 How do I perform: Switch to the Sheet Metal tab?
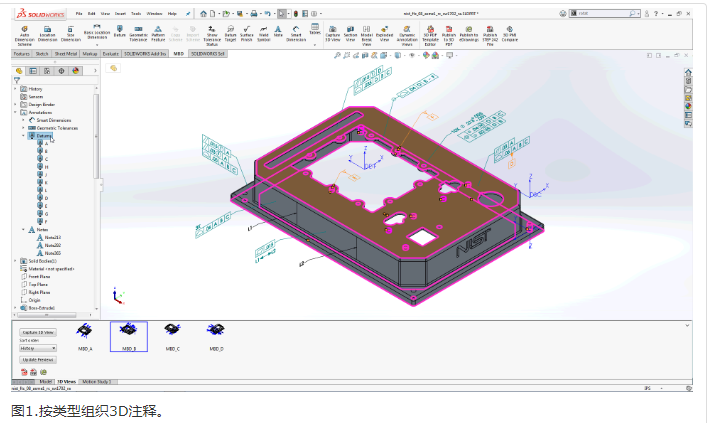66,53
